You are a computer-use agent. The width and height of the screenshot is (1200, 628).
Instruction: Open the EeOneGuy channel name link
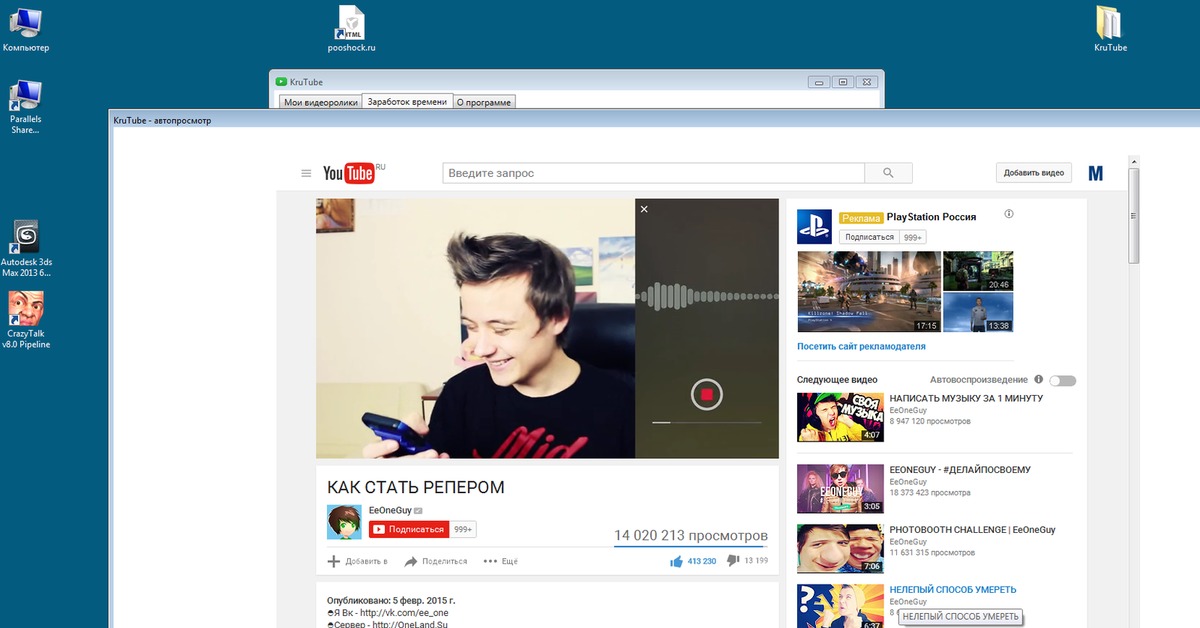click(390, 510)
